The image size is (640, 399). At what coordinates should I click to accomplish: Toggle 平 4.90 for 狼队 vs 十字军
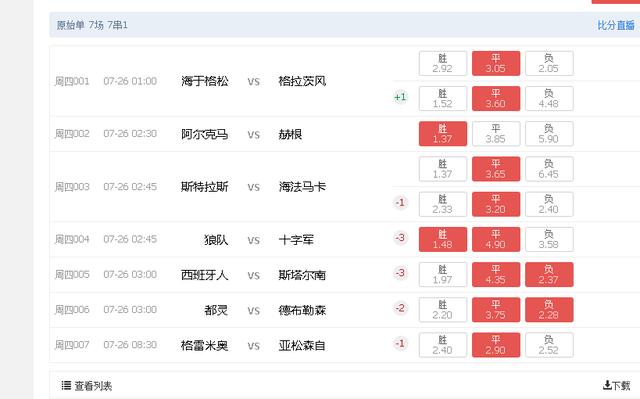(x=496, y=239)
